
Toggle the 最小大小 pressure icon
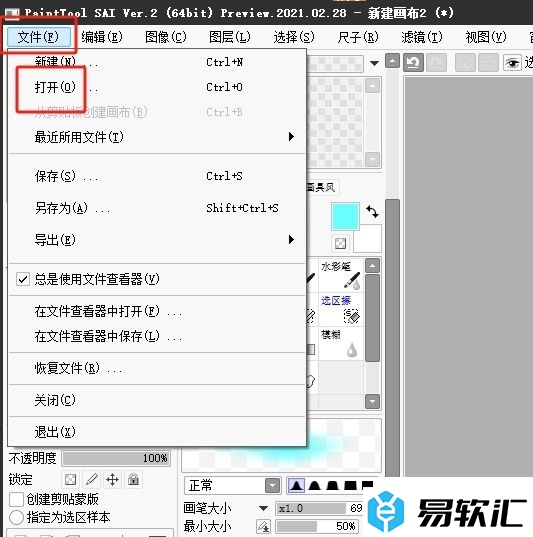click(263, 526)
